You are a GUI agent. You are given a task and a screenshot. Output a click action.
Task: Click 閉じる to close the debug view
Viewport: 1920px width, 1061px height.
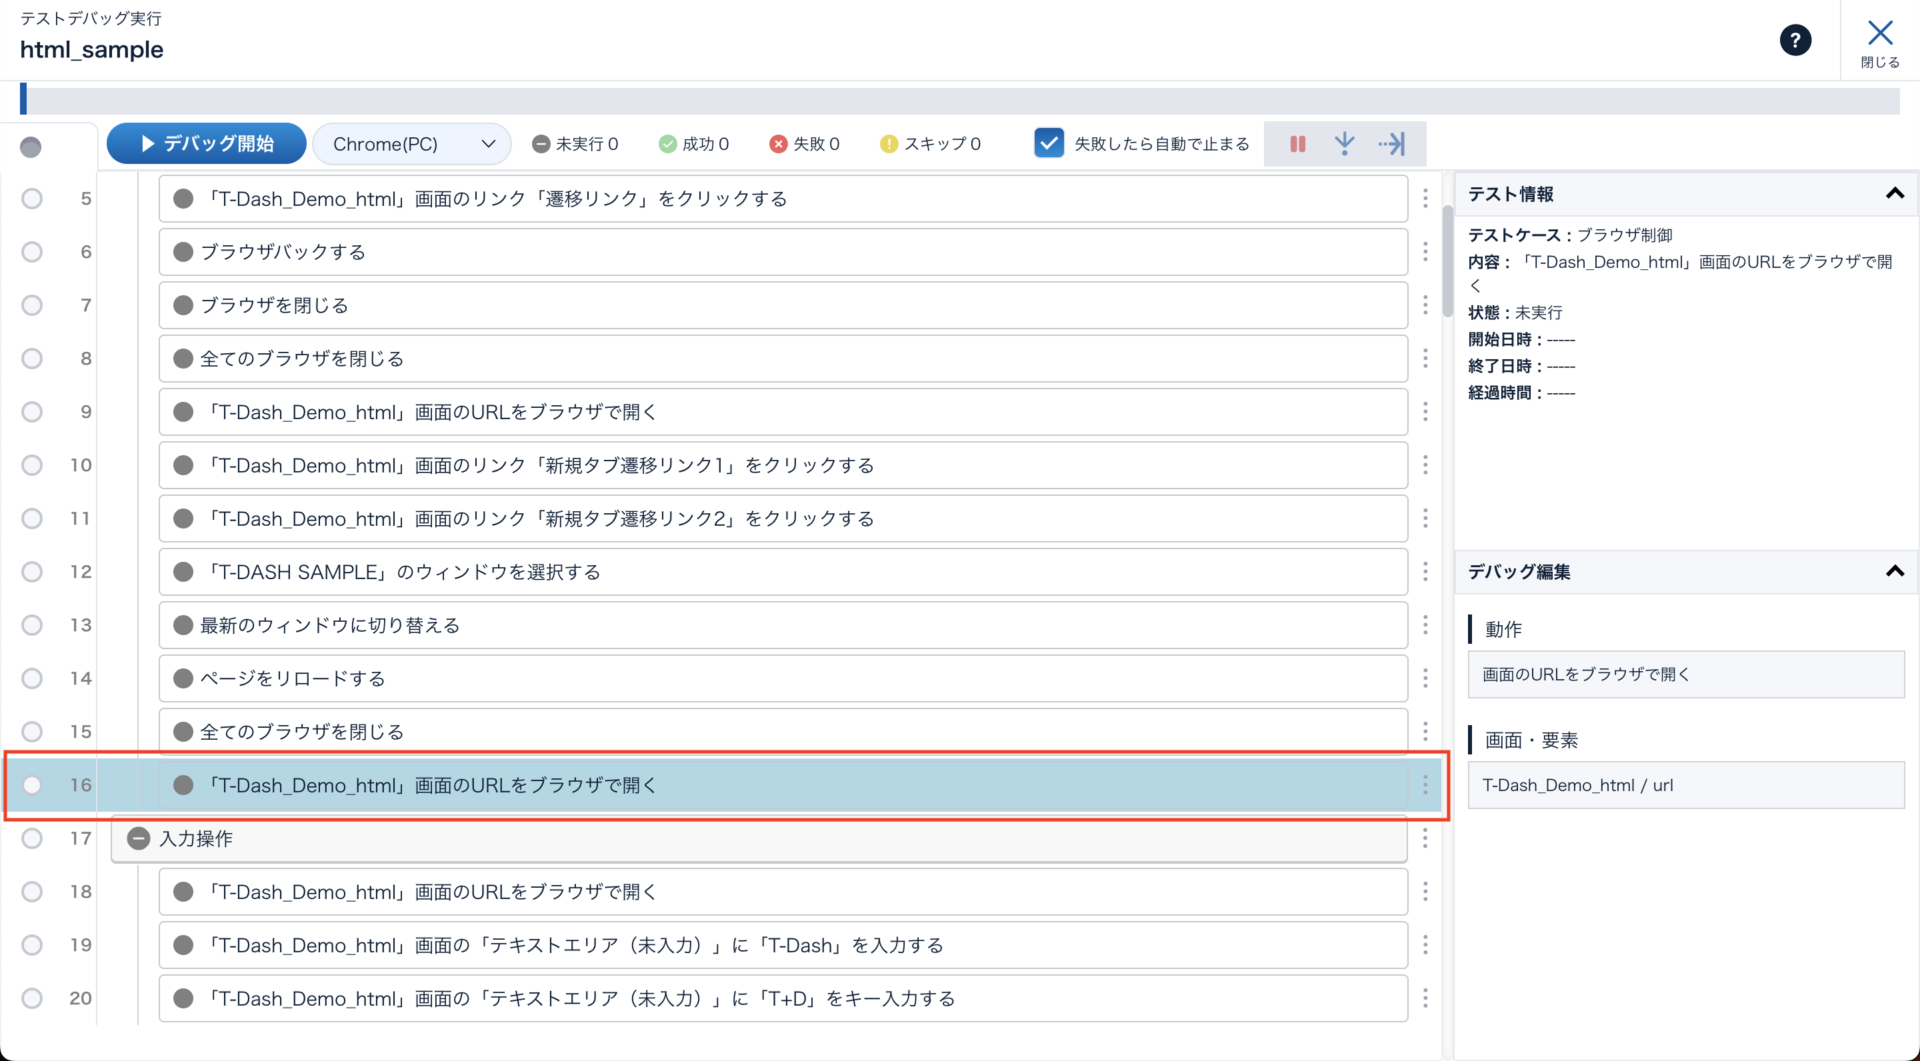pos(1880,43)
